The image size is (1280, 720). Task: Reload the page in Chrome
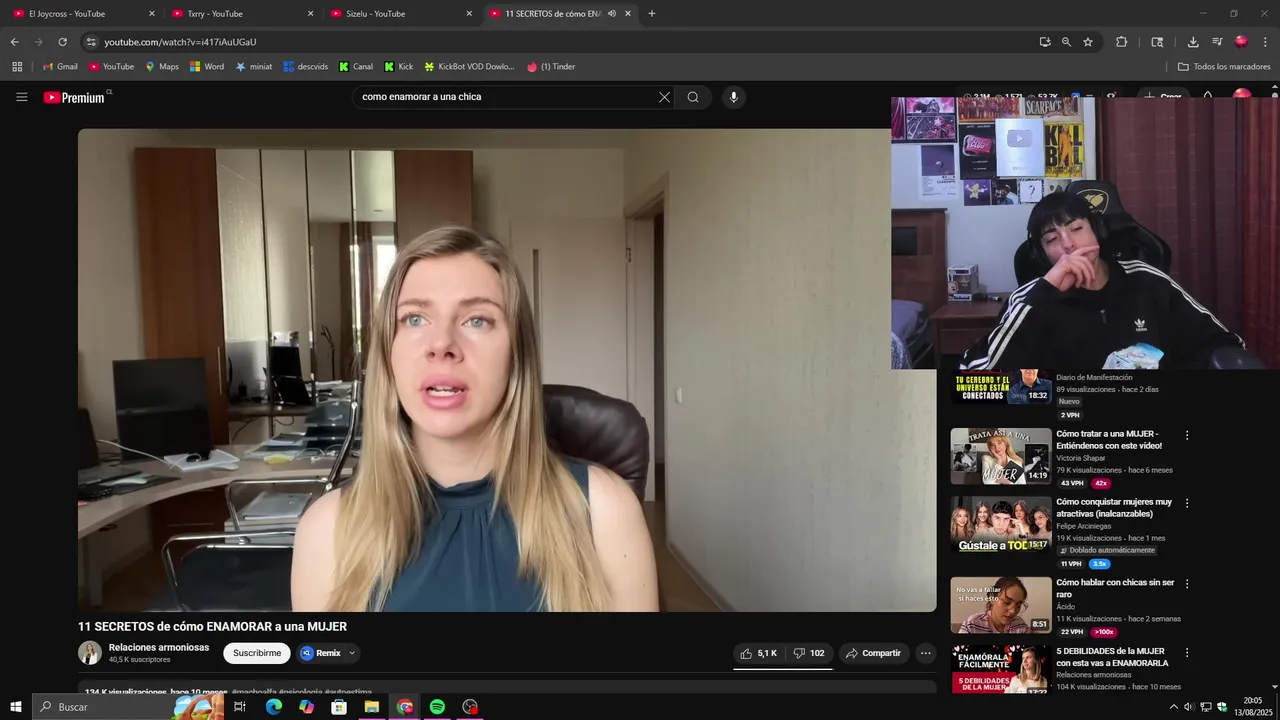point(62,42)
